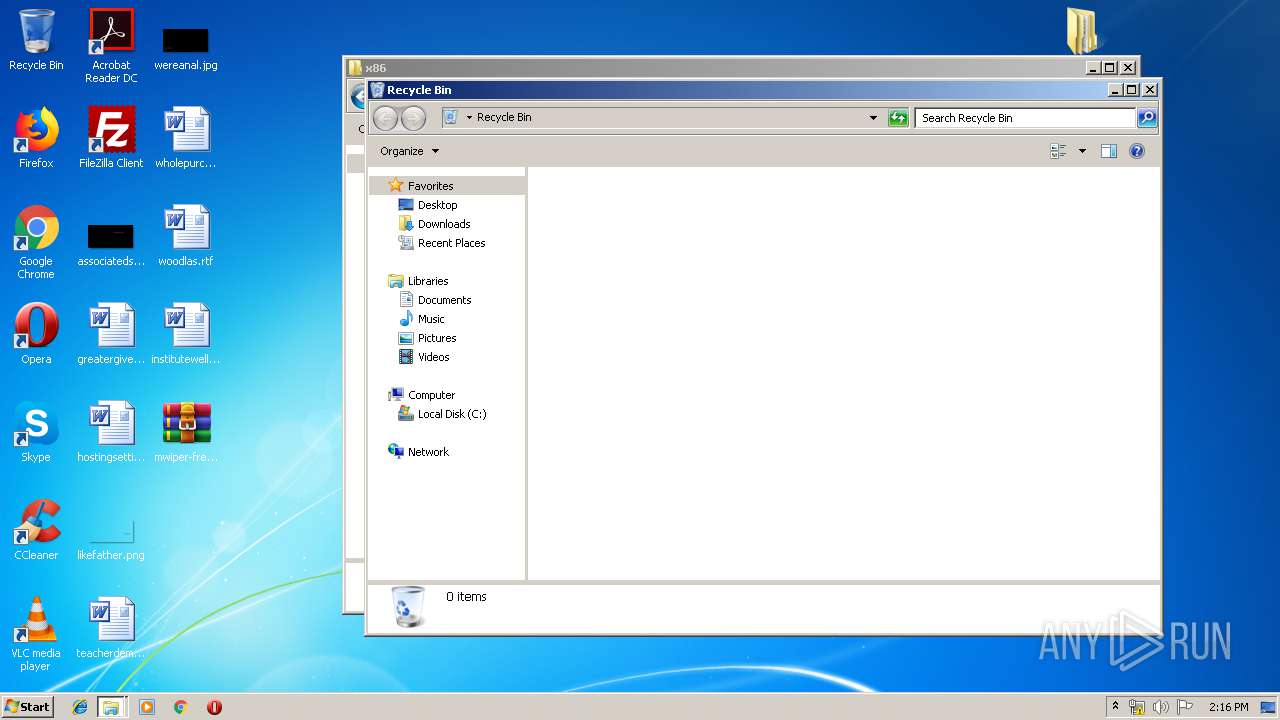Image resolution: width=1280 pixels, height=720 pixels.
Task: Click the volume speaker tray icon
Action: click(1161, 707)
